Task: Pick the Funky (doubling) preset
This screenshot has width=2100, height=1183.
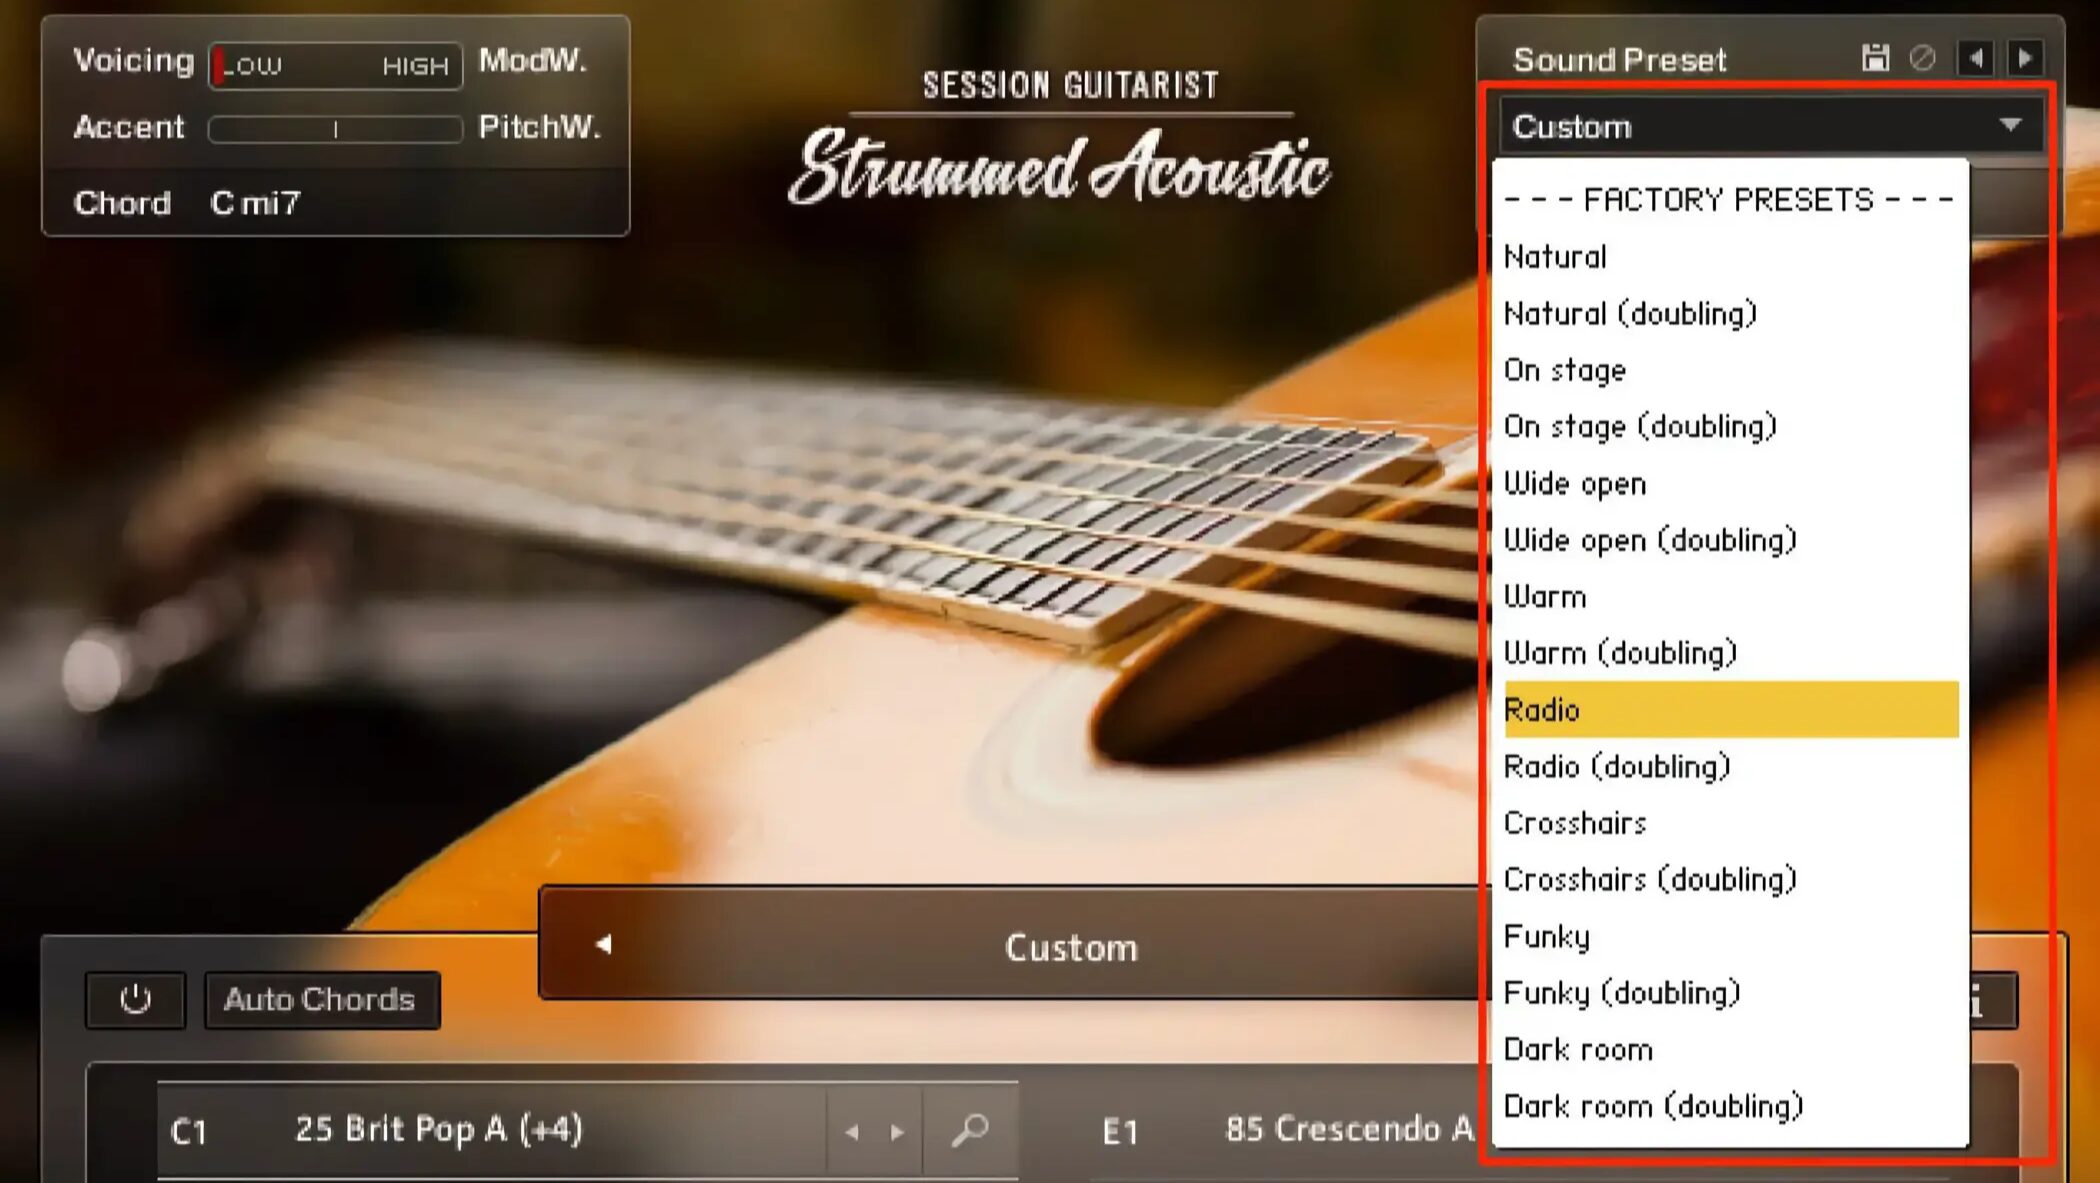Action: coord(1731,993)
